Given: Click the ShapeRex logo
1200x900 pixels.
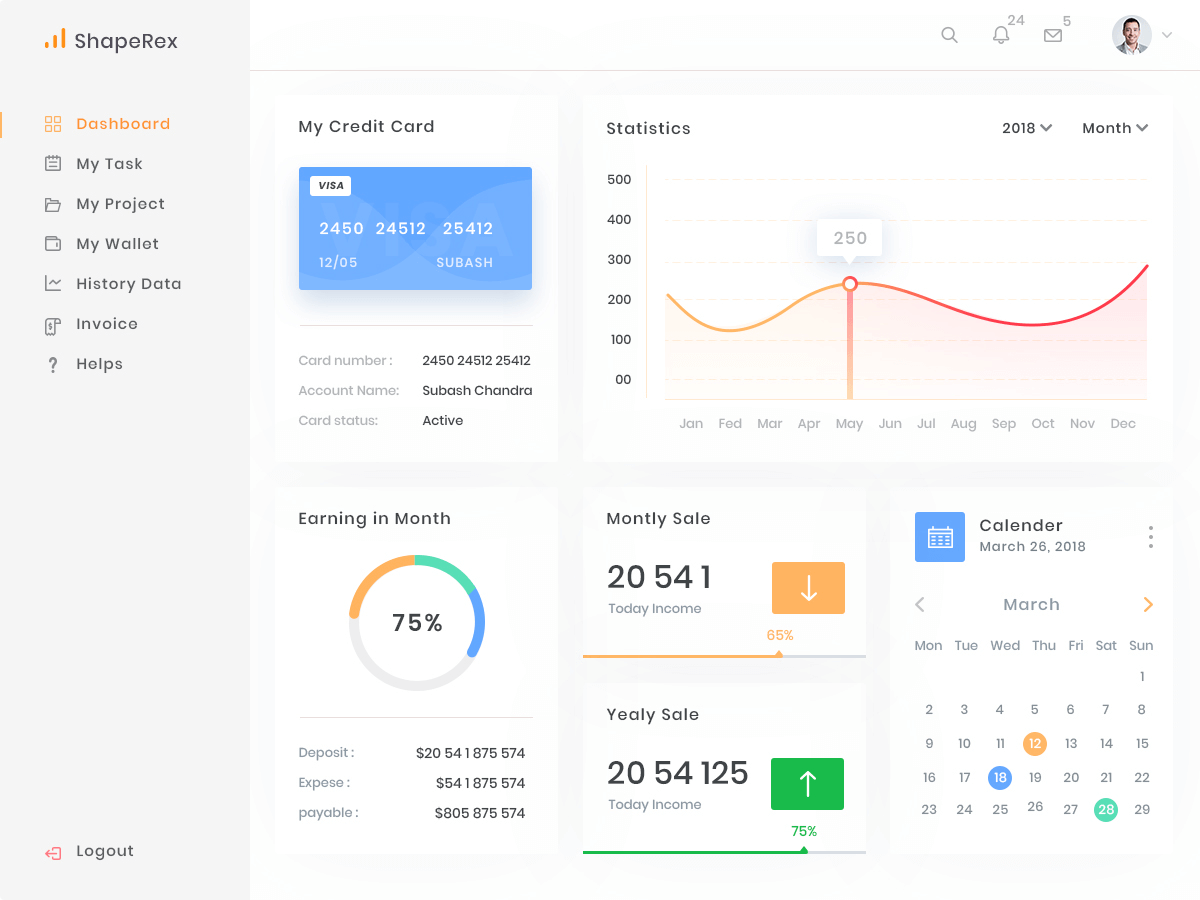Looking at the screenshot, I should pyautogui.click(x=111, y=40).
